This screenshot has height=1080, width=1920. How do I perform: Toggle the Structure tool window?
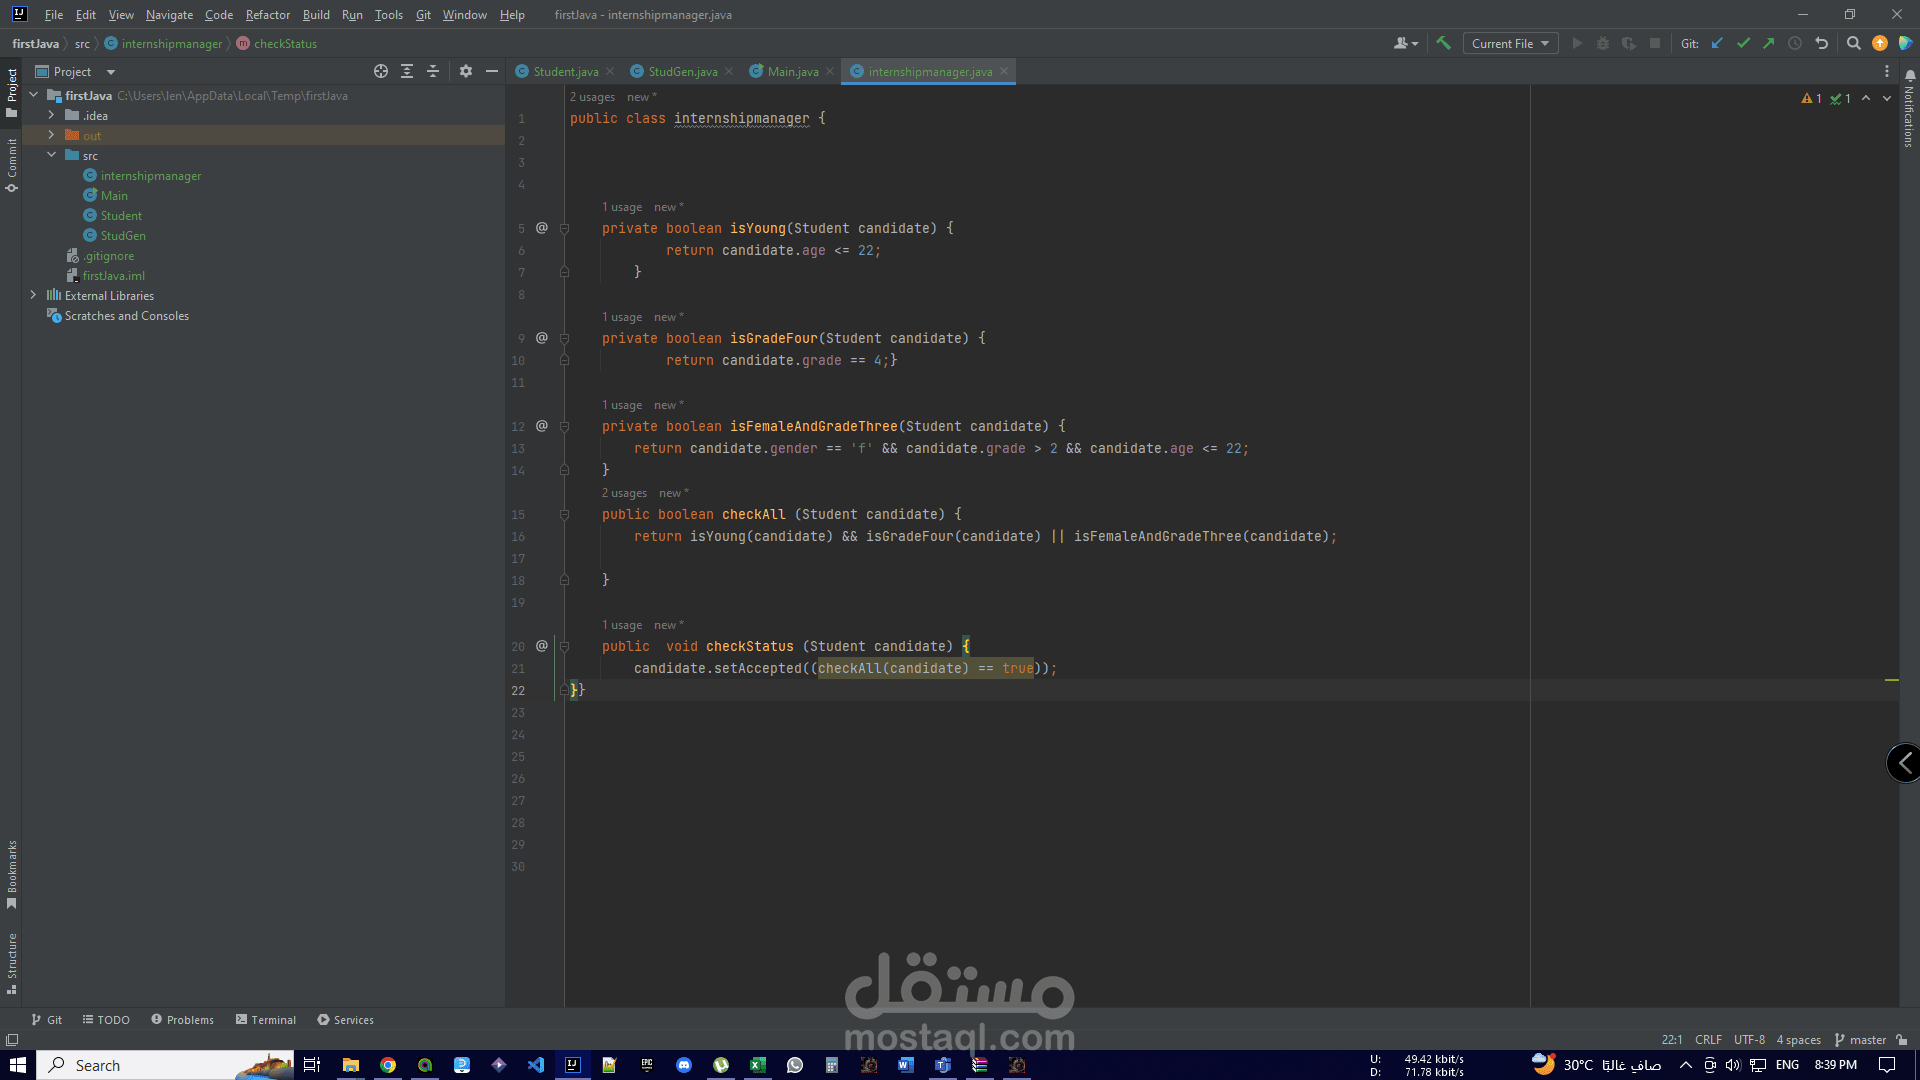click(x=12, y=962)
